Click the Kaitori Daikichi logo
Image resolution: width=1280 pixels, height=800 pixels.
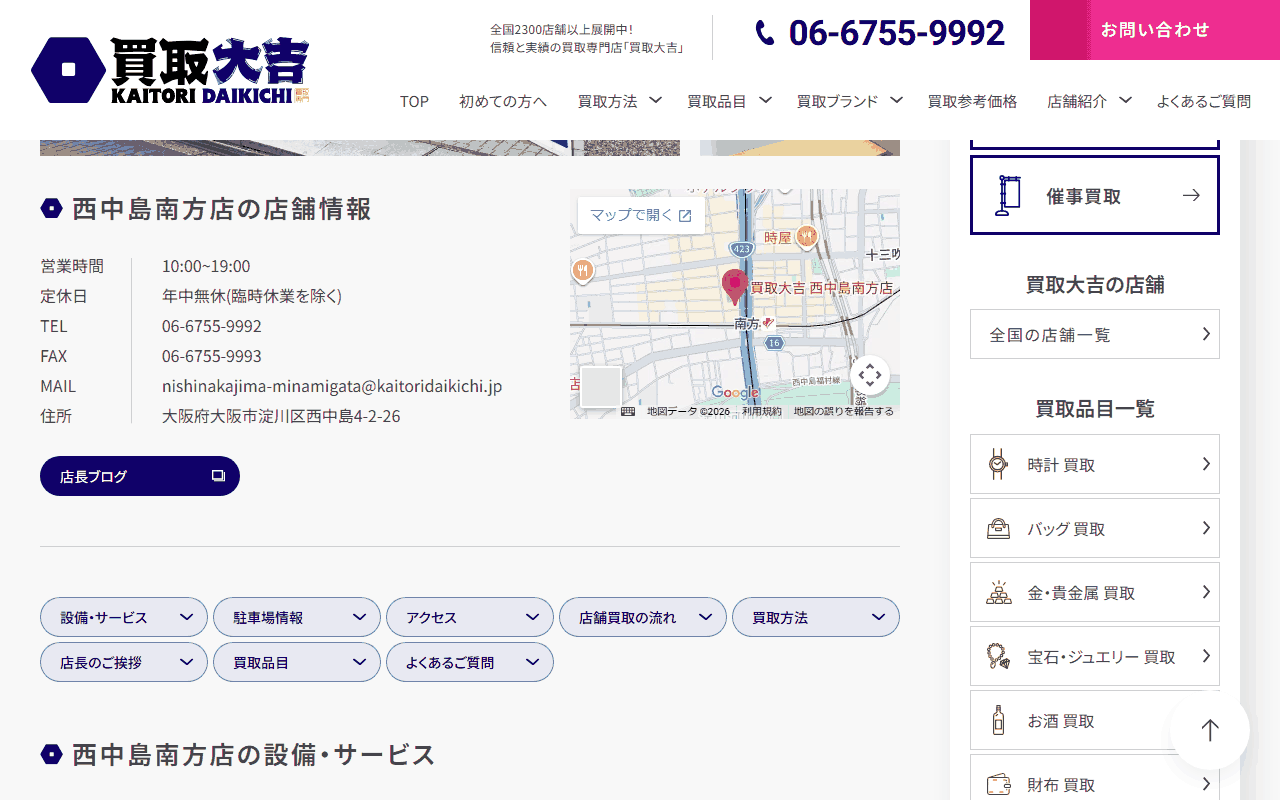(x=170, y=70)
